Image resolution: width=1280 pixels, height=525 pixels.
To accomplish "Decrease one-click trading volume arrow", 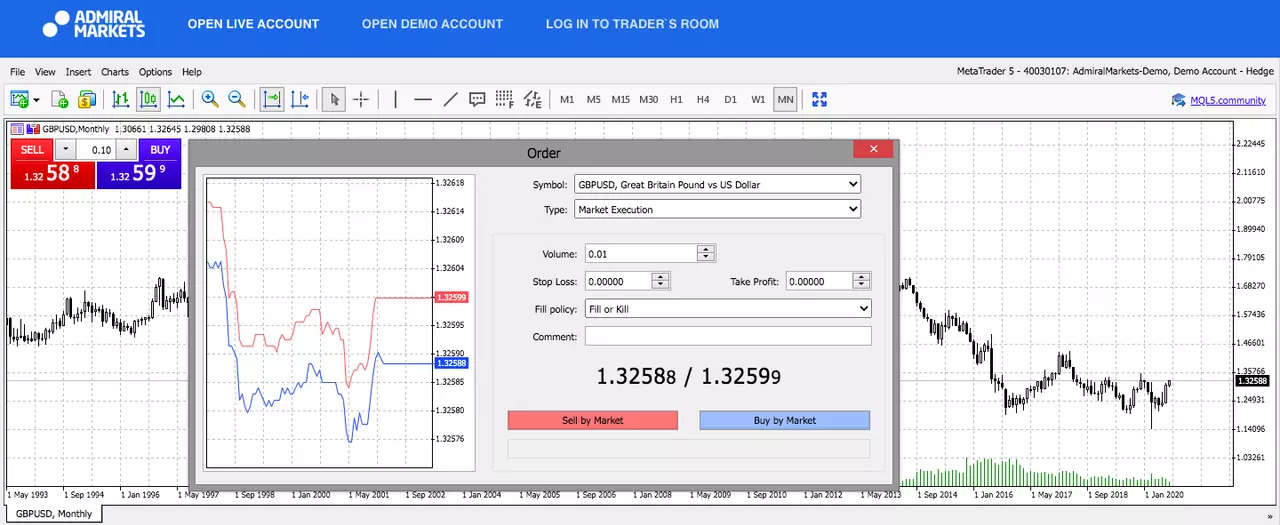I will coord(65,150).
